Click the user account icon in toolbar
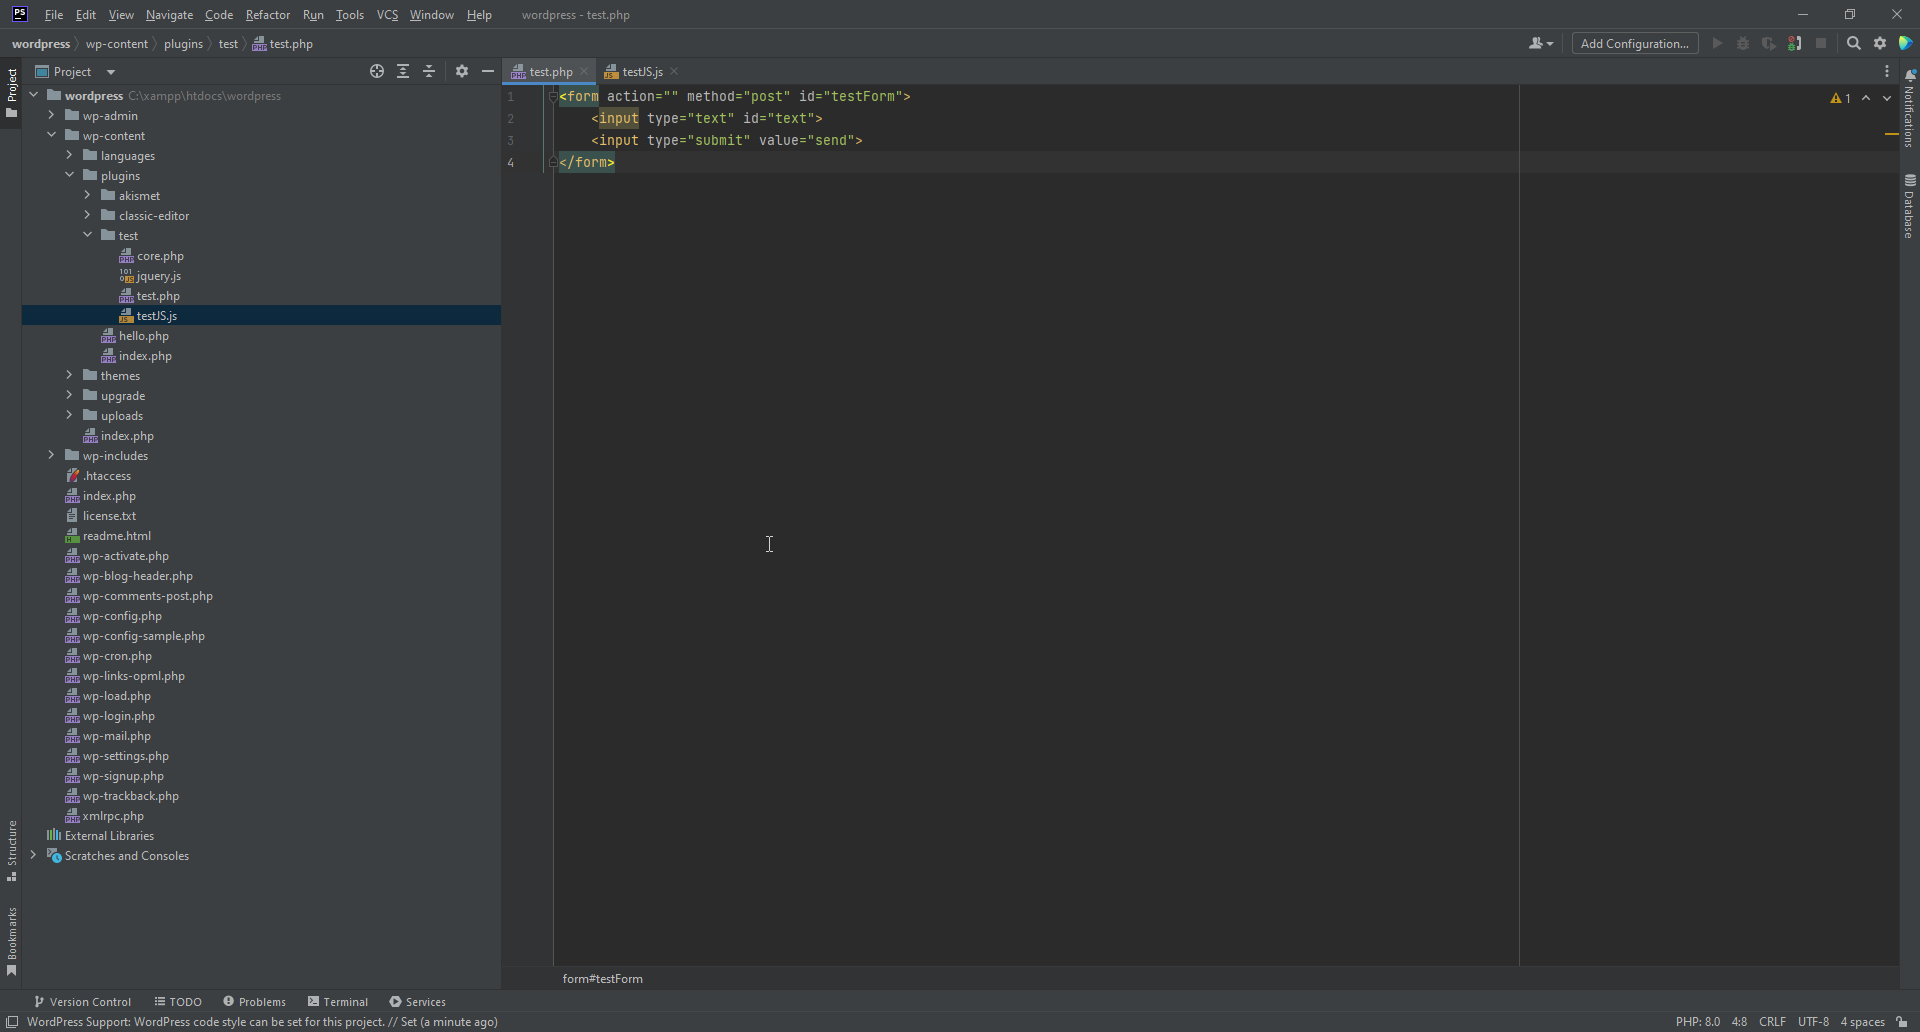This screenshot has width=1920, height=1032. pyautogui.click(x=1541, y=43)
